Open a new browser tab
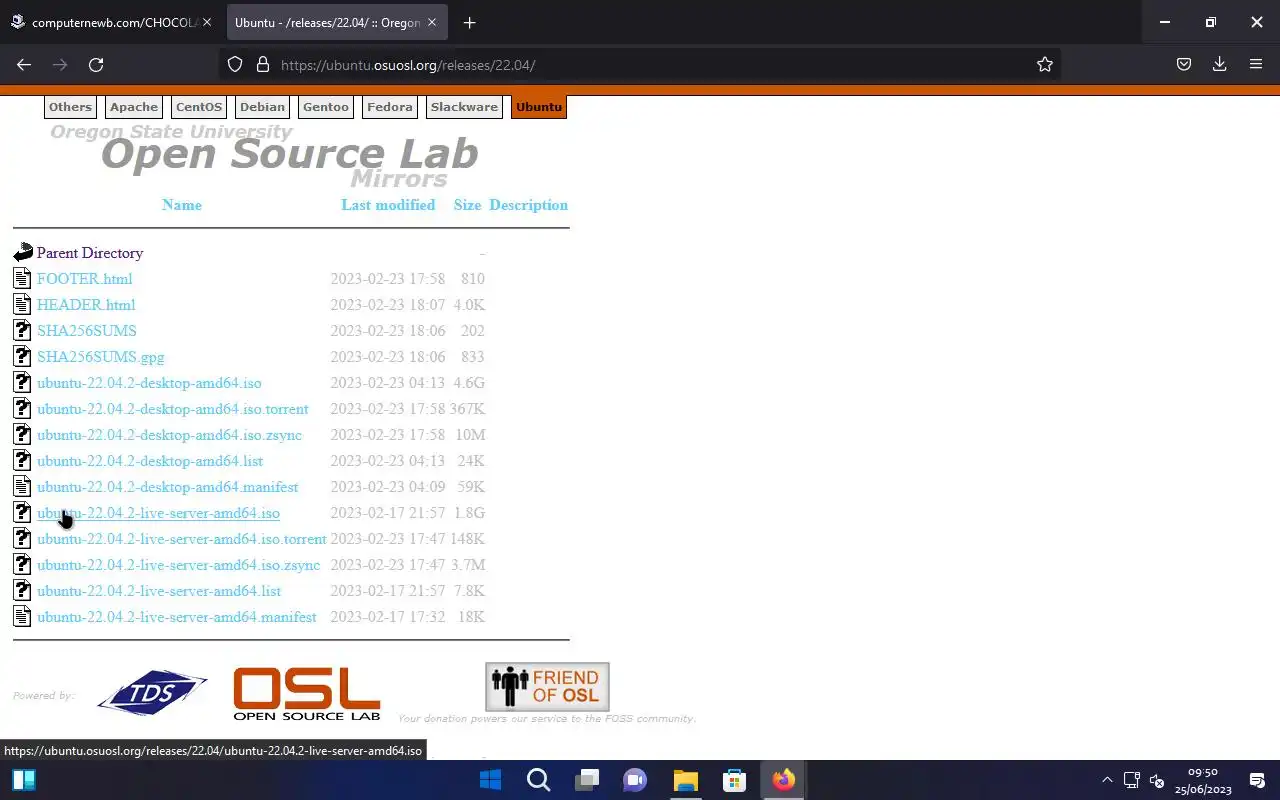Screen dimensions: 1280x800 (x=469, y=22)
